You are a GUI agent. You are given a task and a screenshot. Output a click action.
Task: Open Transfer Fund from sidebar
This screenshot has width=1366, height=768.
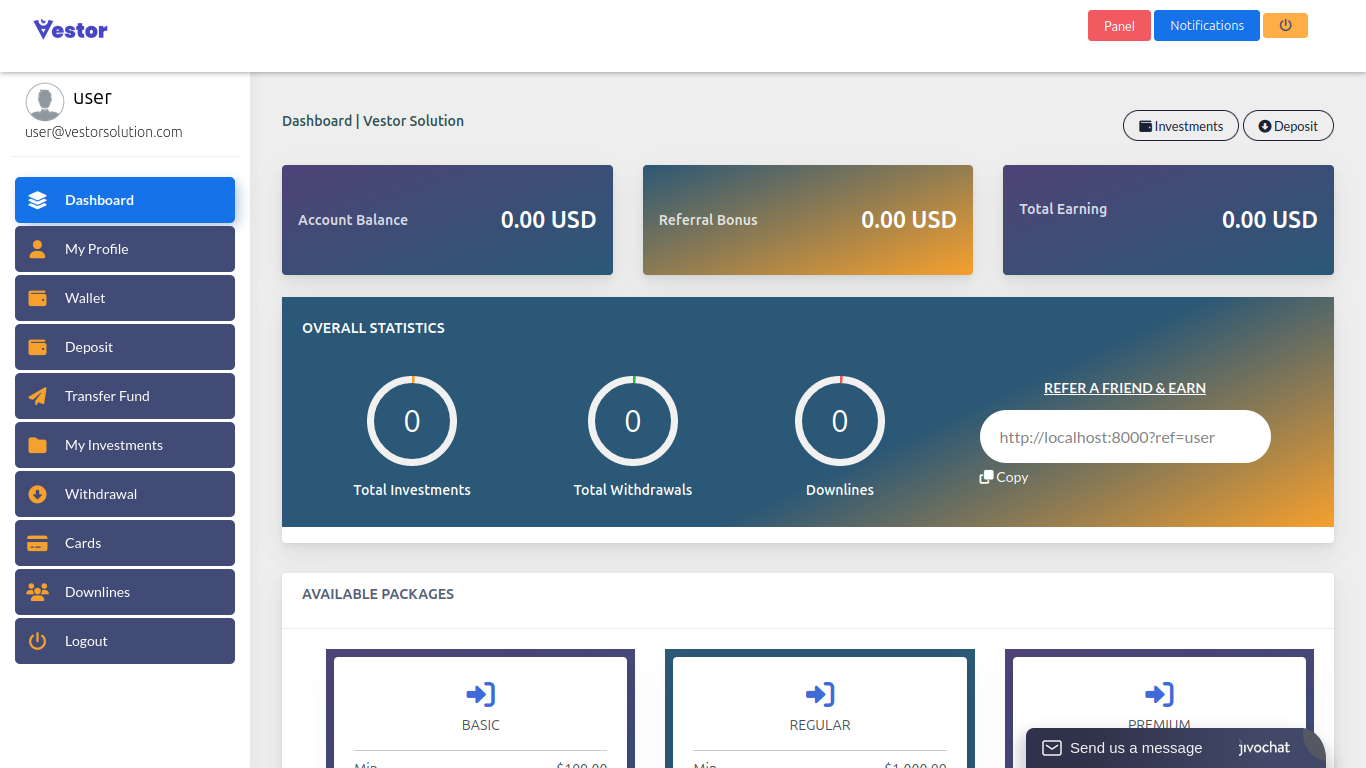point(125,396)
